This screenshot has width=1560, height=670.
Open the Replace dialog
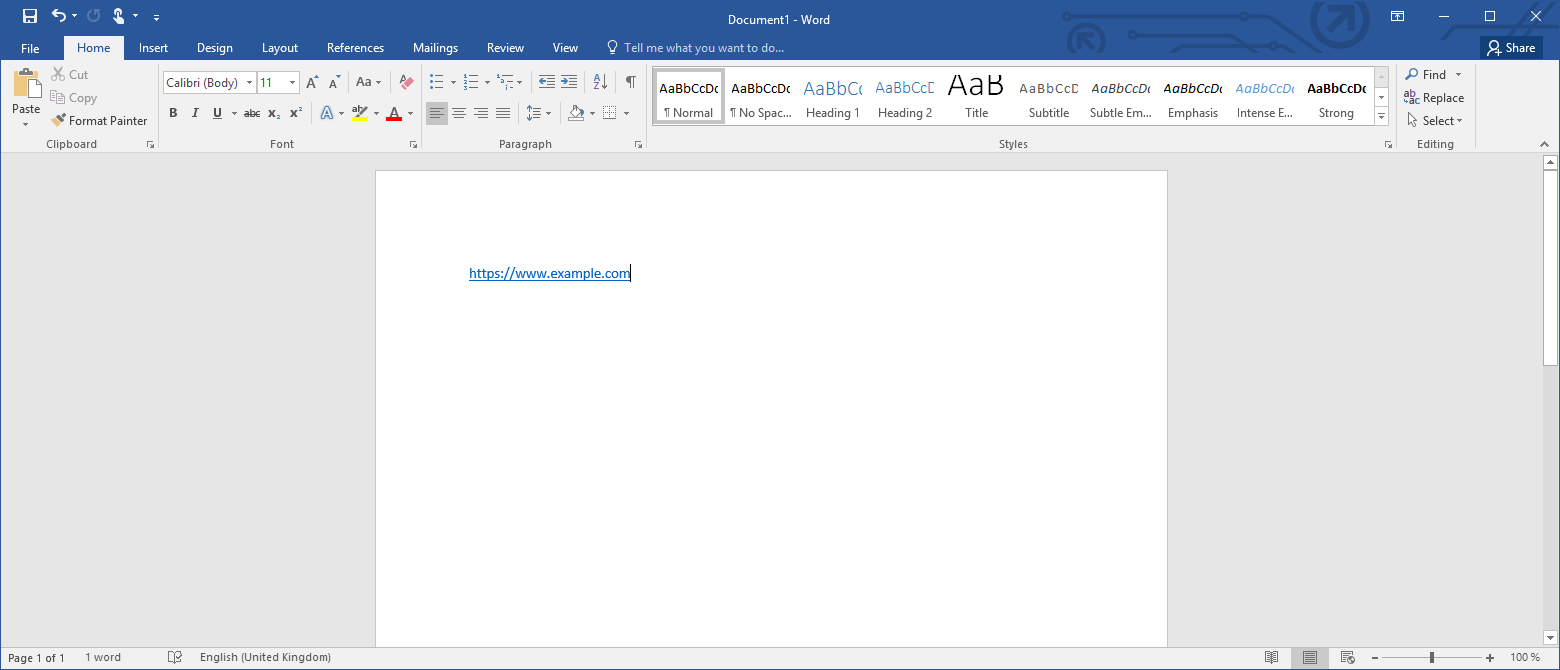tap(1434, 97)
